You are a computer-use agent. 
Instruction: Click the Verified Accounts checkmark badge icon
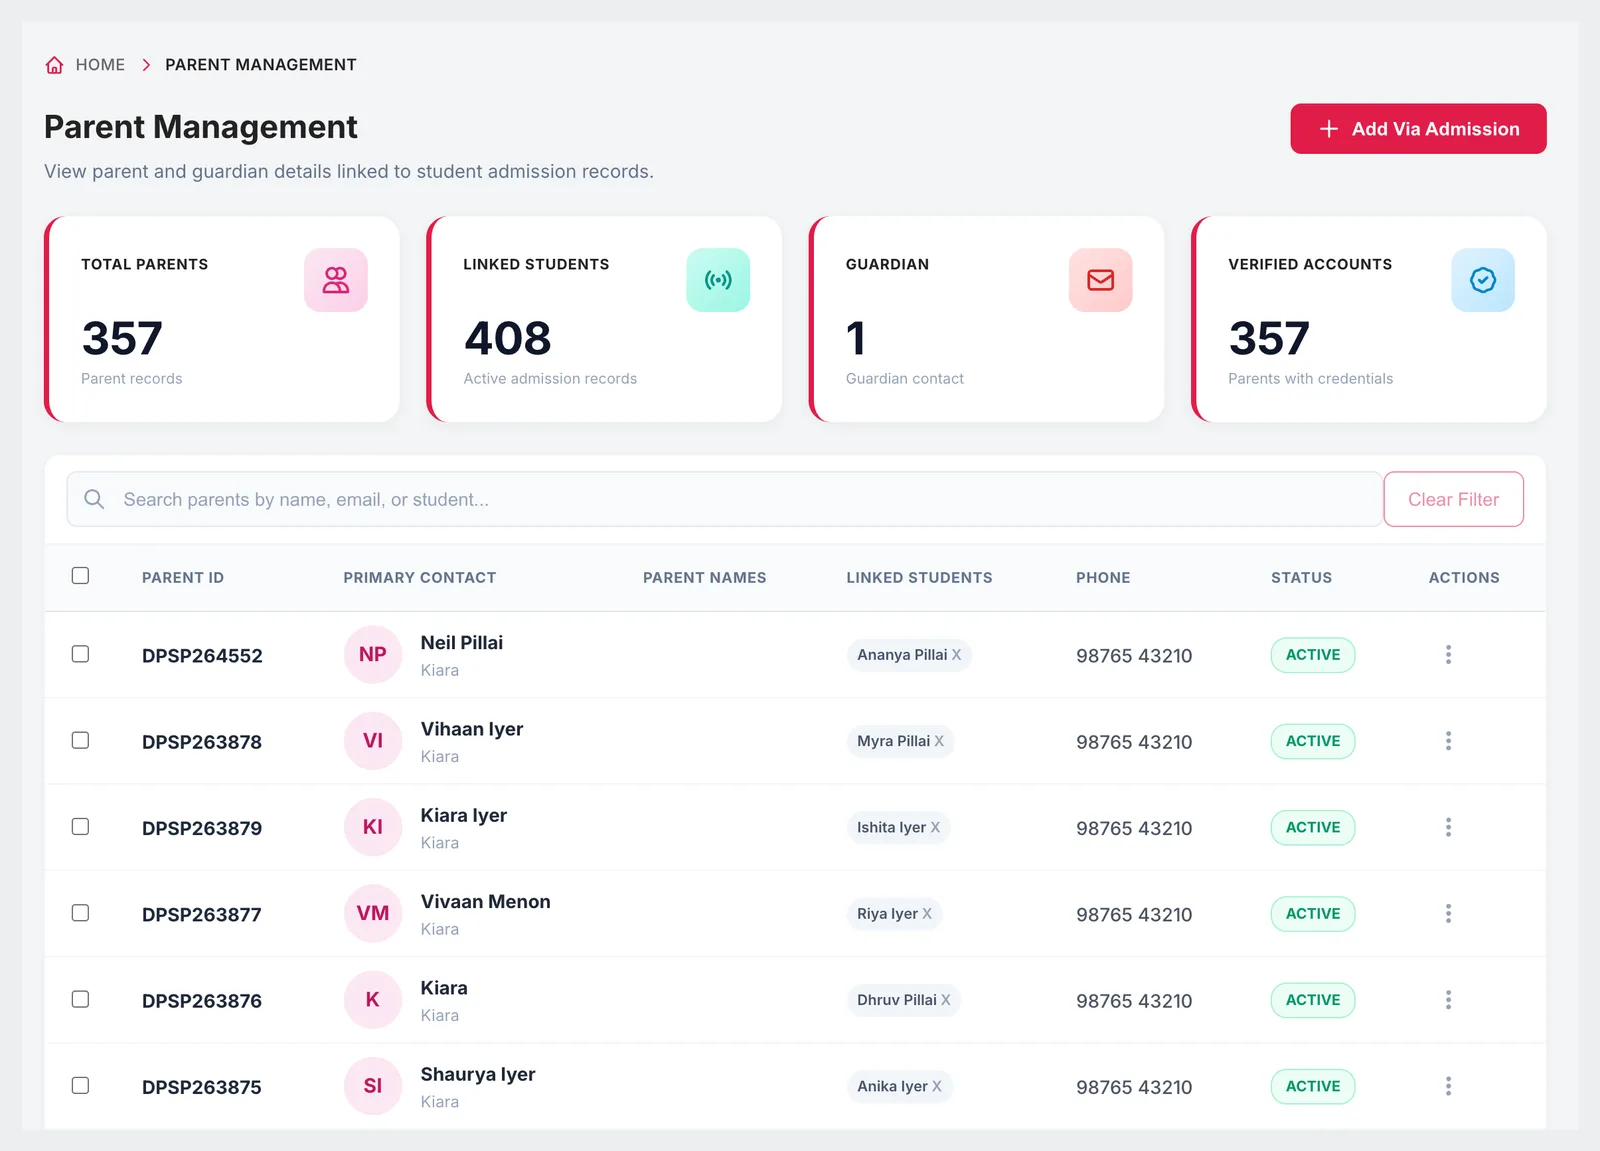(1483, 280)
